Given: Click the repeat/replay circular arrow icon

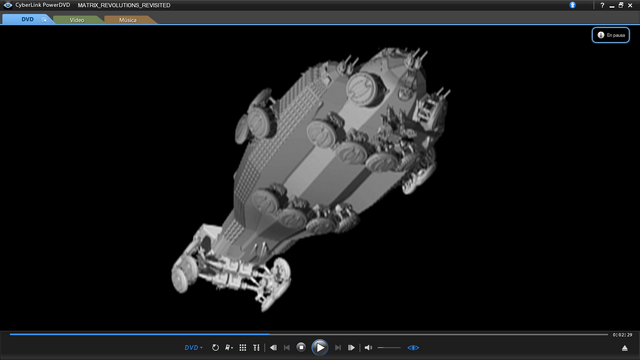Looking at the screenshot, I should pyautogui.click(x=215, y=348).
